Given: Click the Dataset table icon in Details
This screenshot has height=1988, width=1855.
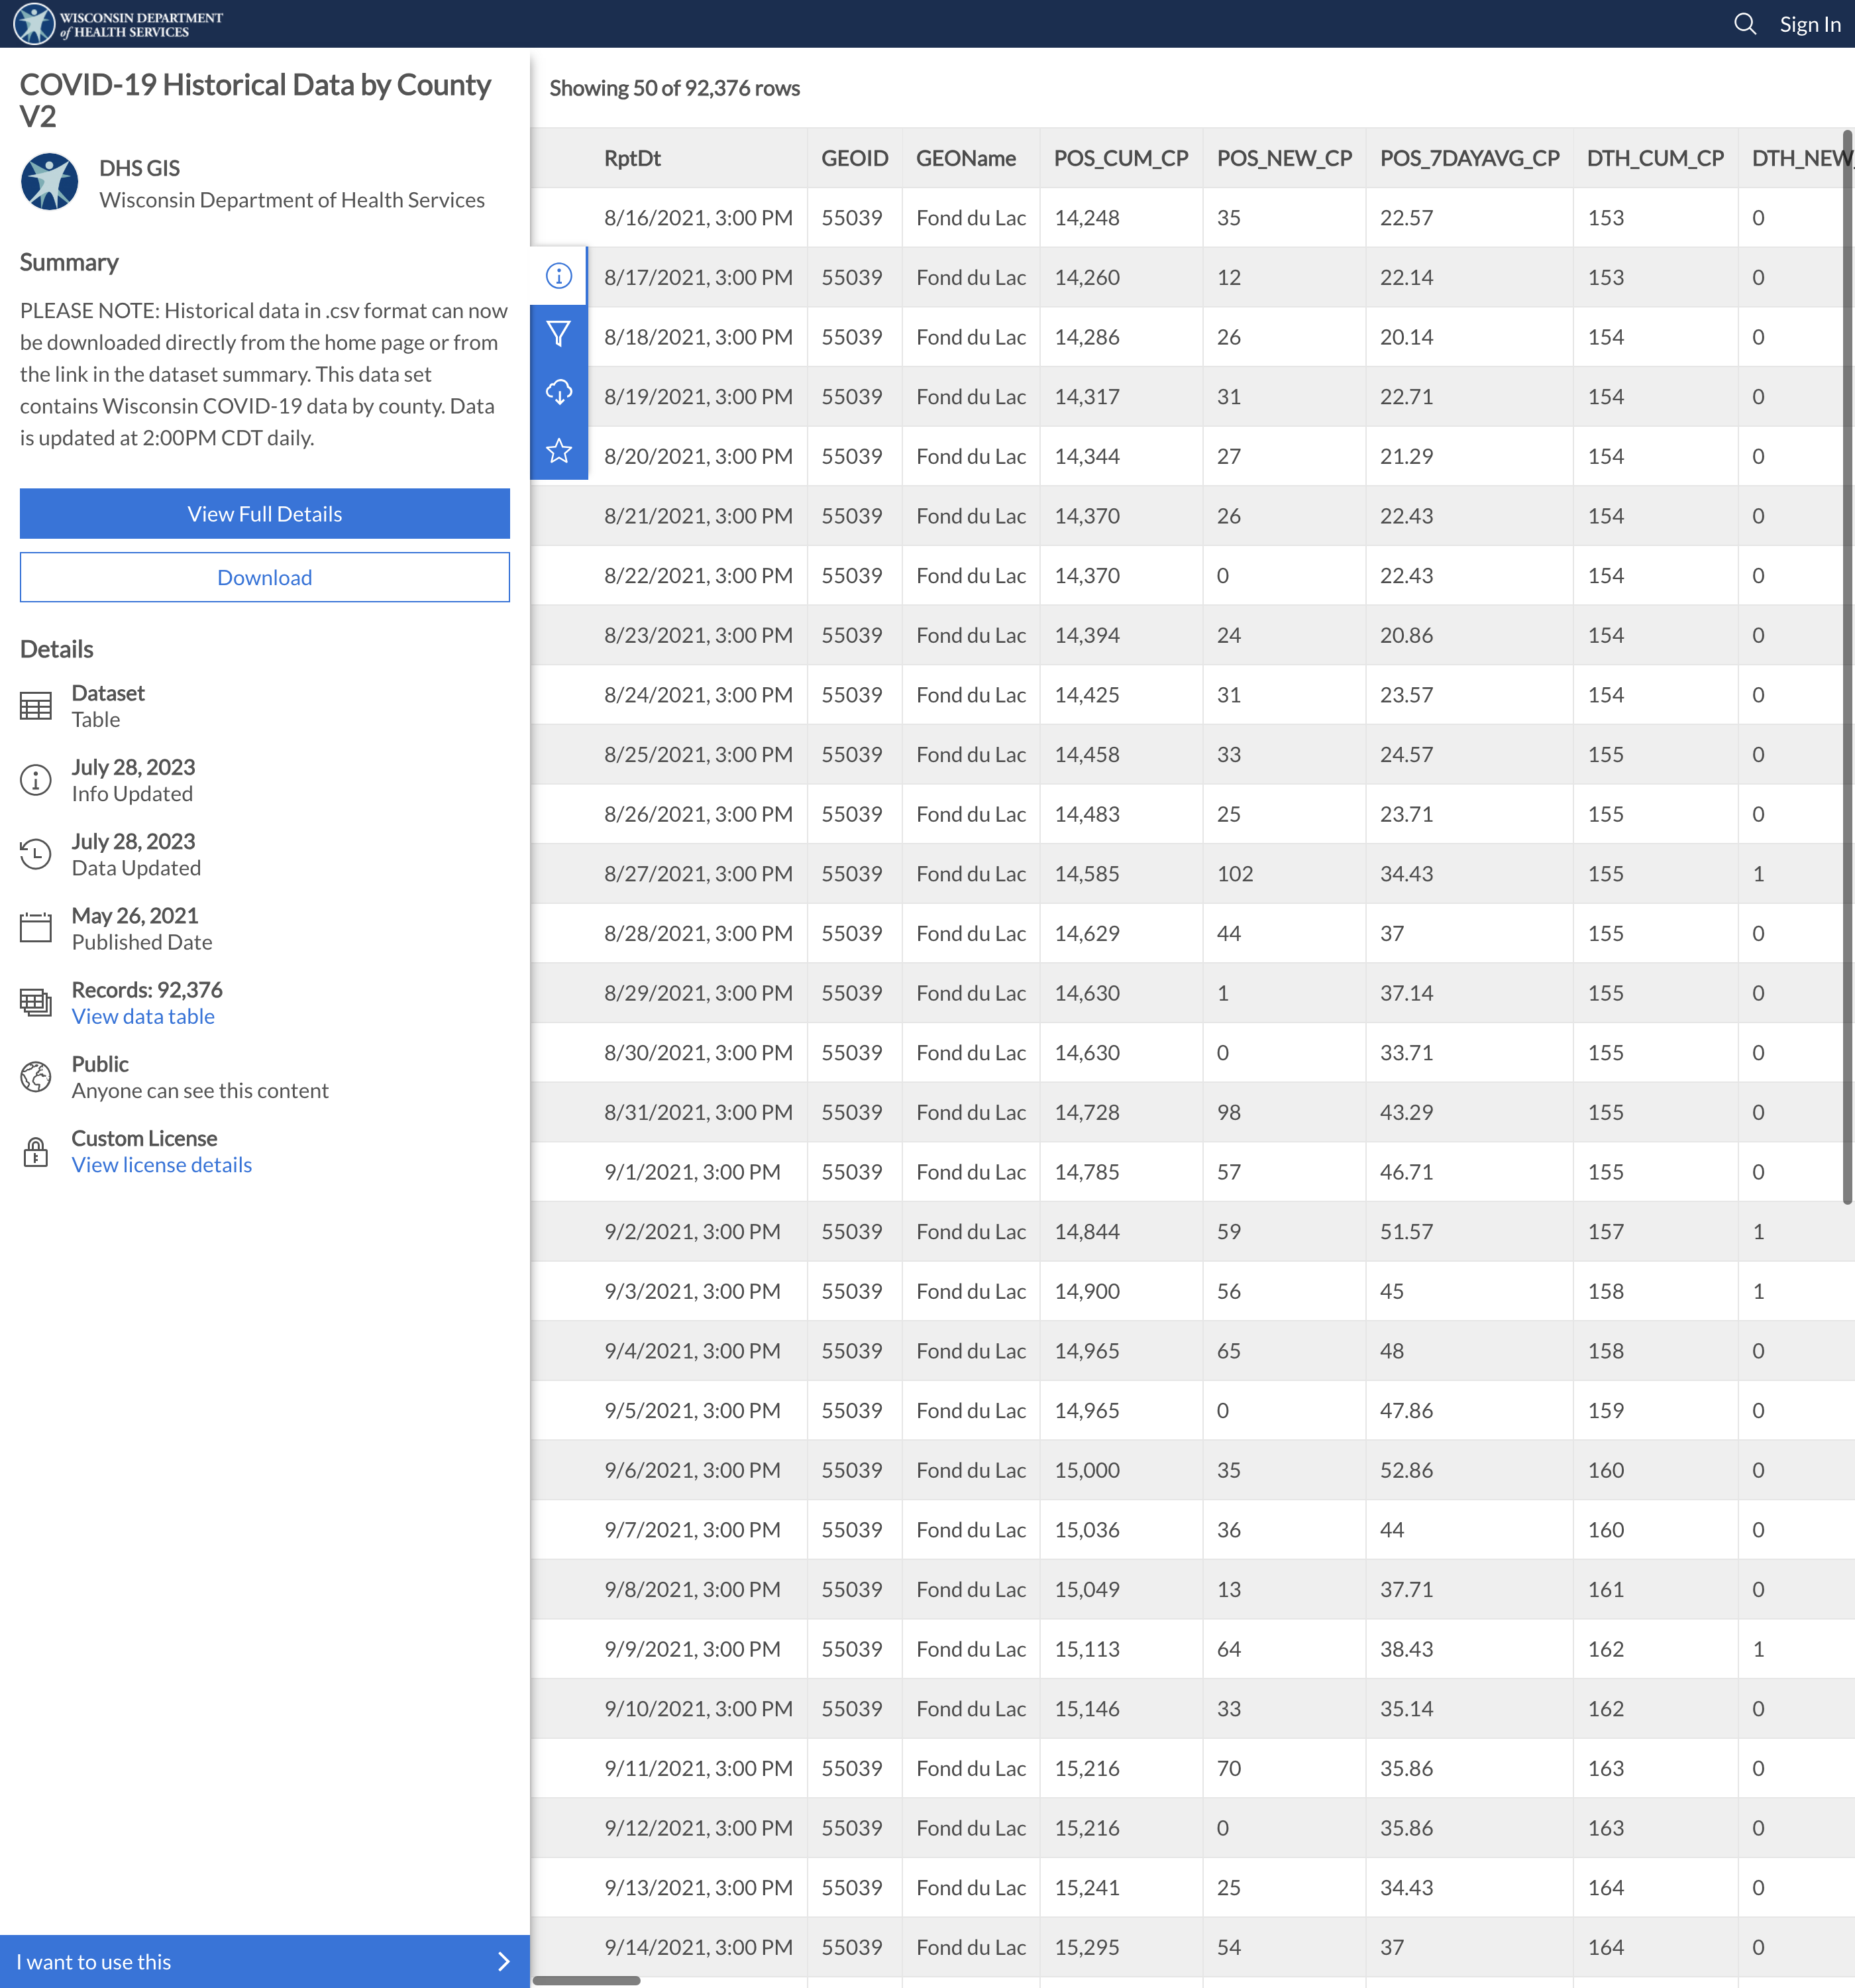Looking at the screenshot, I should [36, 706].
